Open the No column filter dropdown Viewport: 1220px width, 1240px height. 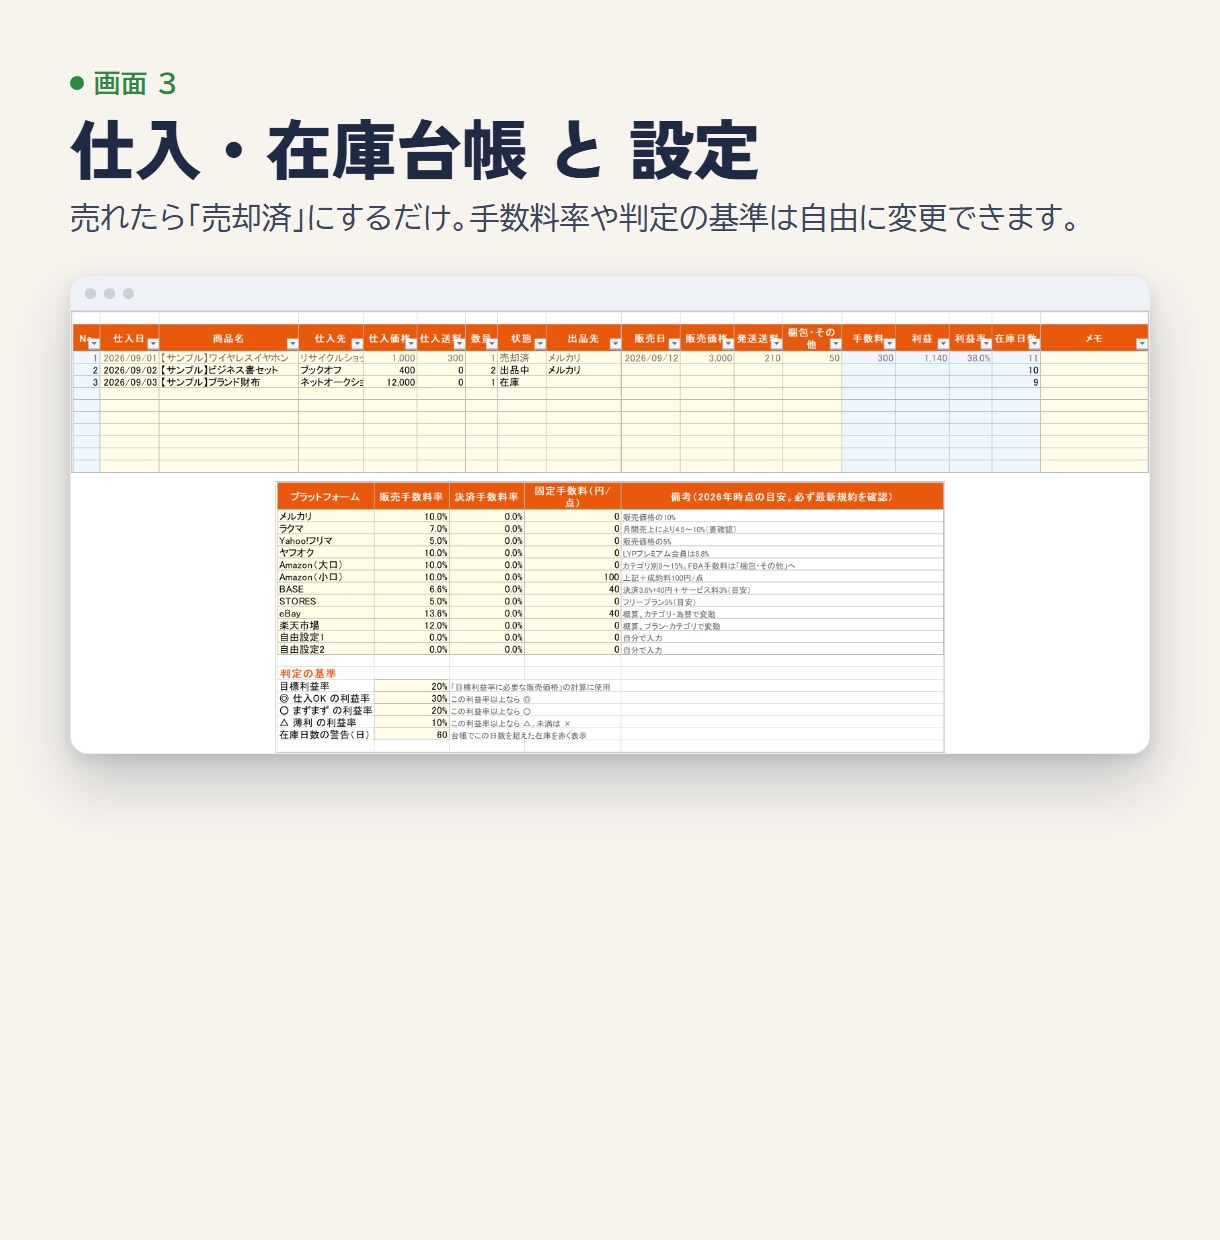[94, 344]
